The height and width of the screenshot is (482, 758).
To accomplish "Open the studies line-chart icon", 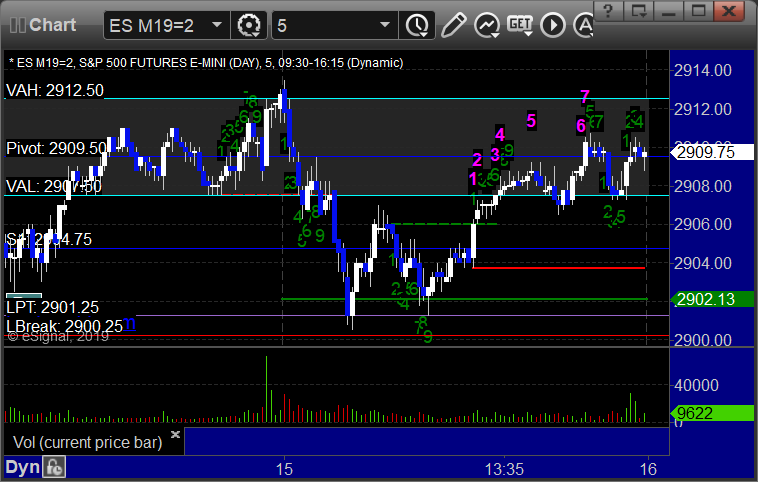I will click(486, 25).
